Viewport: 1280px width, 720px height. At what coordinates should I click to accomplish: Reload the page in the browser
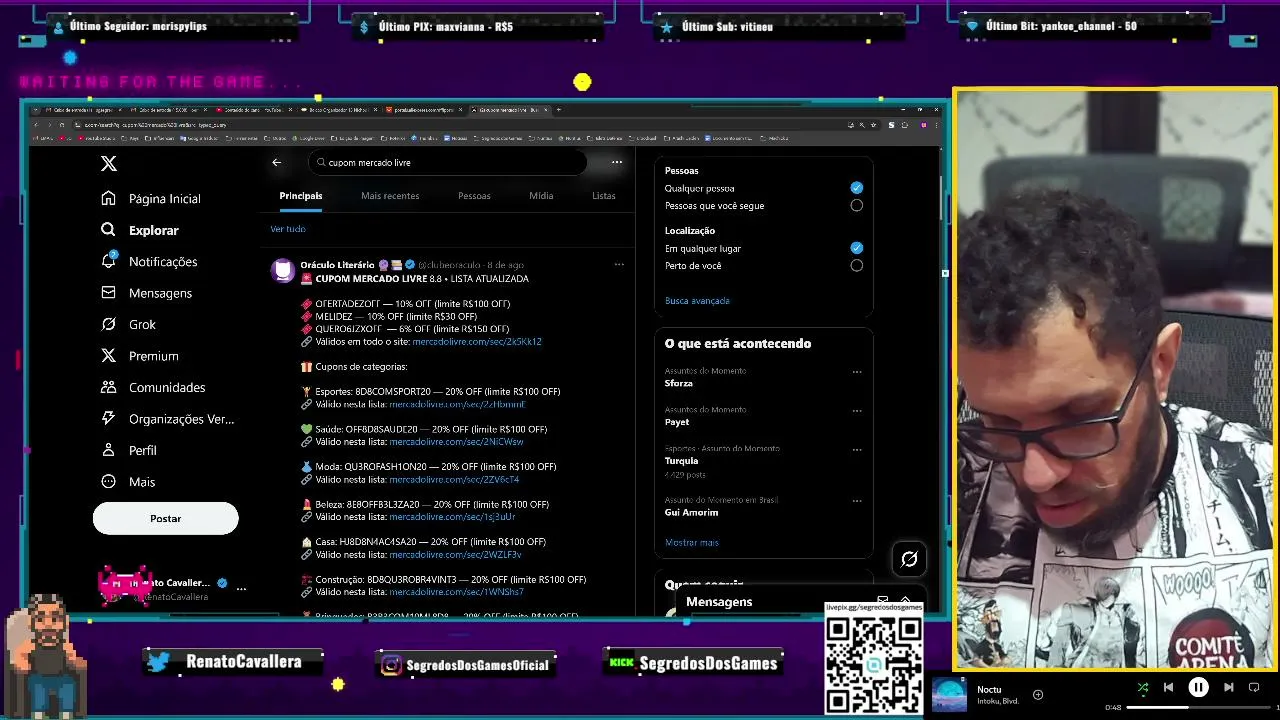point(61,125)
